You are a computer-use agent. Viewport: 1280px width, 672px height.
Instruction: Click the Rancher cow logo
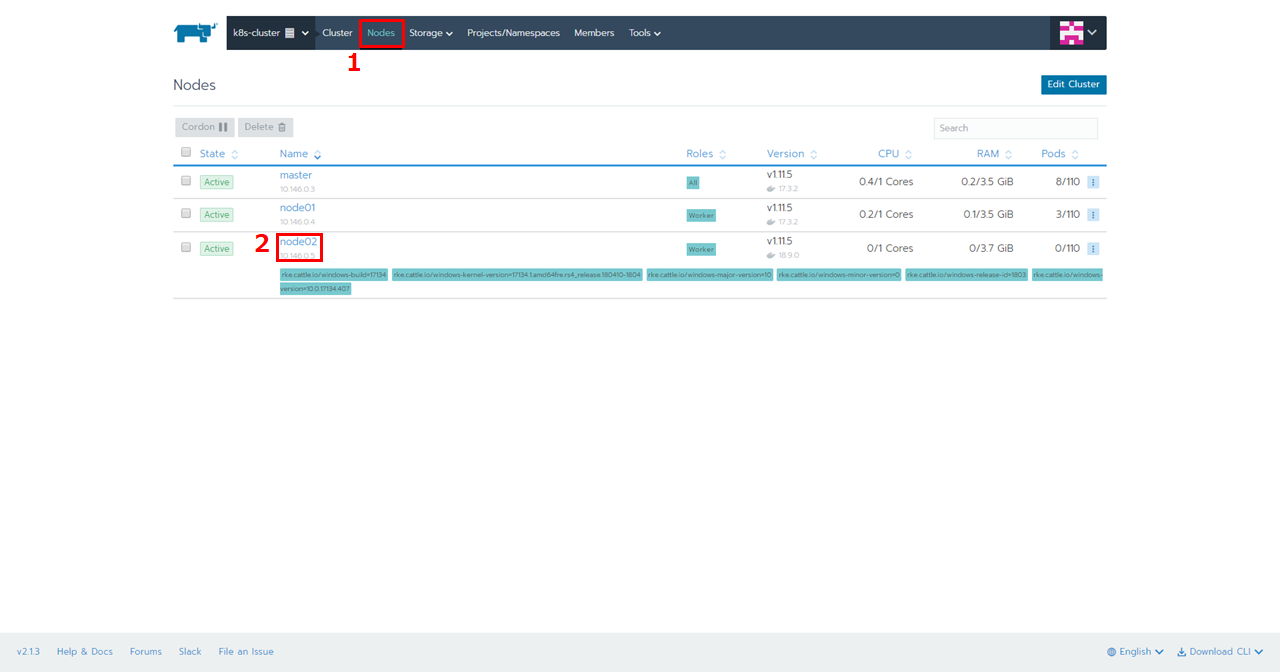click(195, 33)
